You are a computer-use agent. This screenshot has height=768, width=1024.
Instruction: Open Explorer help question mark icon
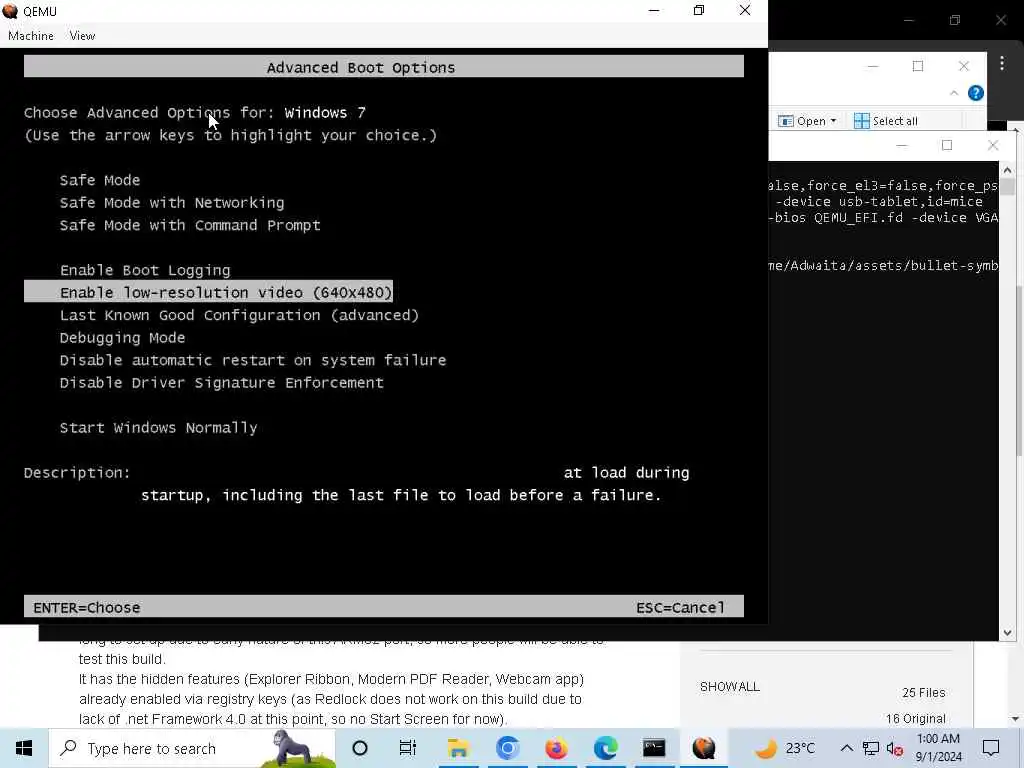point(976,93)
